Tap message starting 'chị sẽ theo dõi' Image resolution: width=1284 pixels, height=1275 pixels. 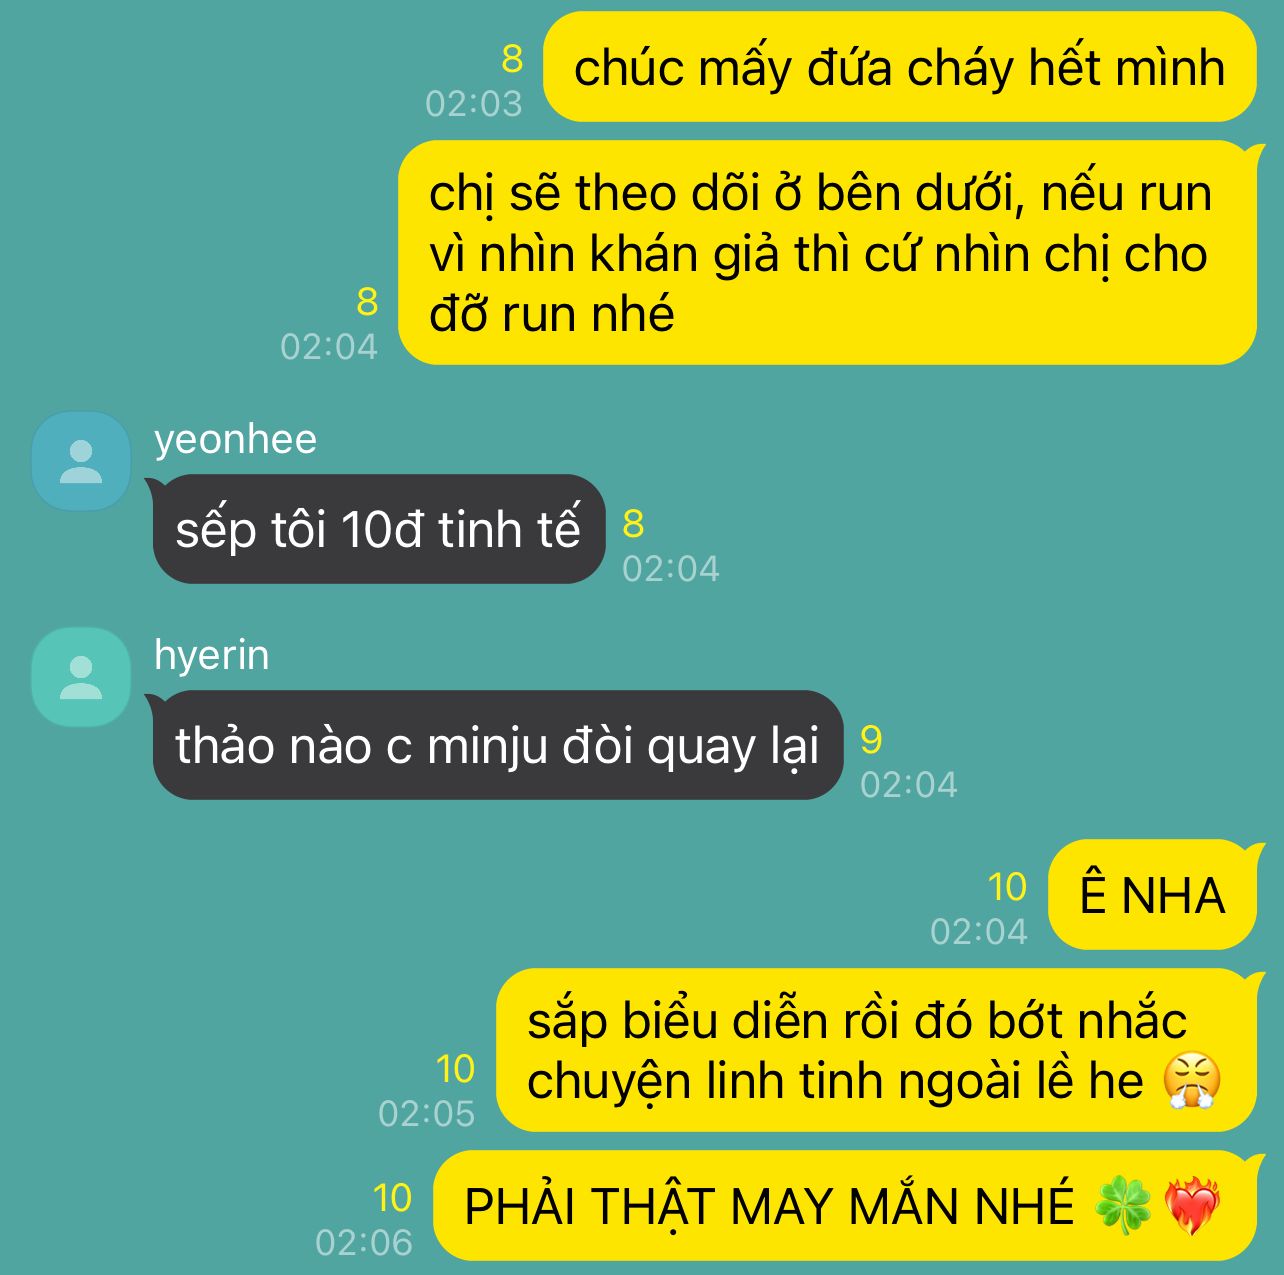pyautogui.click(x=827, y=253)
